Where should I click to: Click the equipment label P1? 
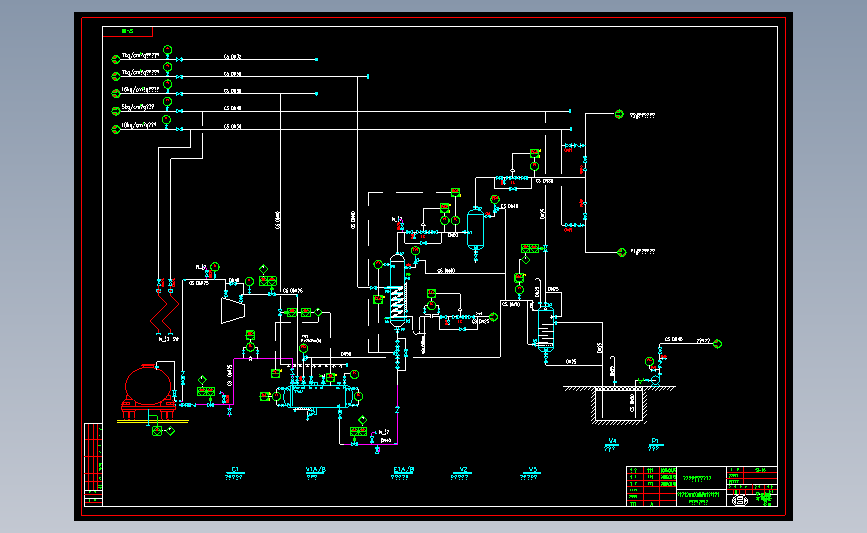click(655, 441)
